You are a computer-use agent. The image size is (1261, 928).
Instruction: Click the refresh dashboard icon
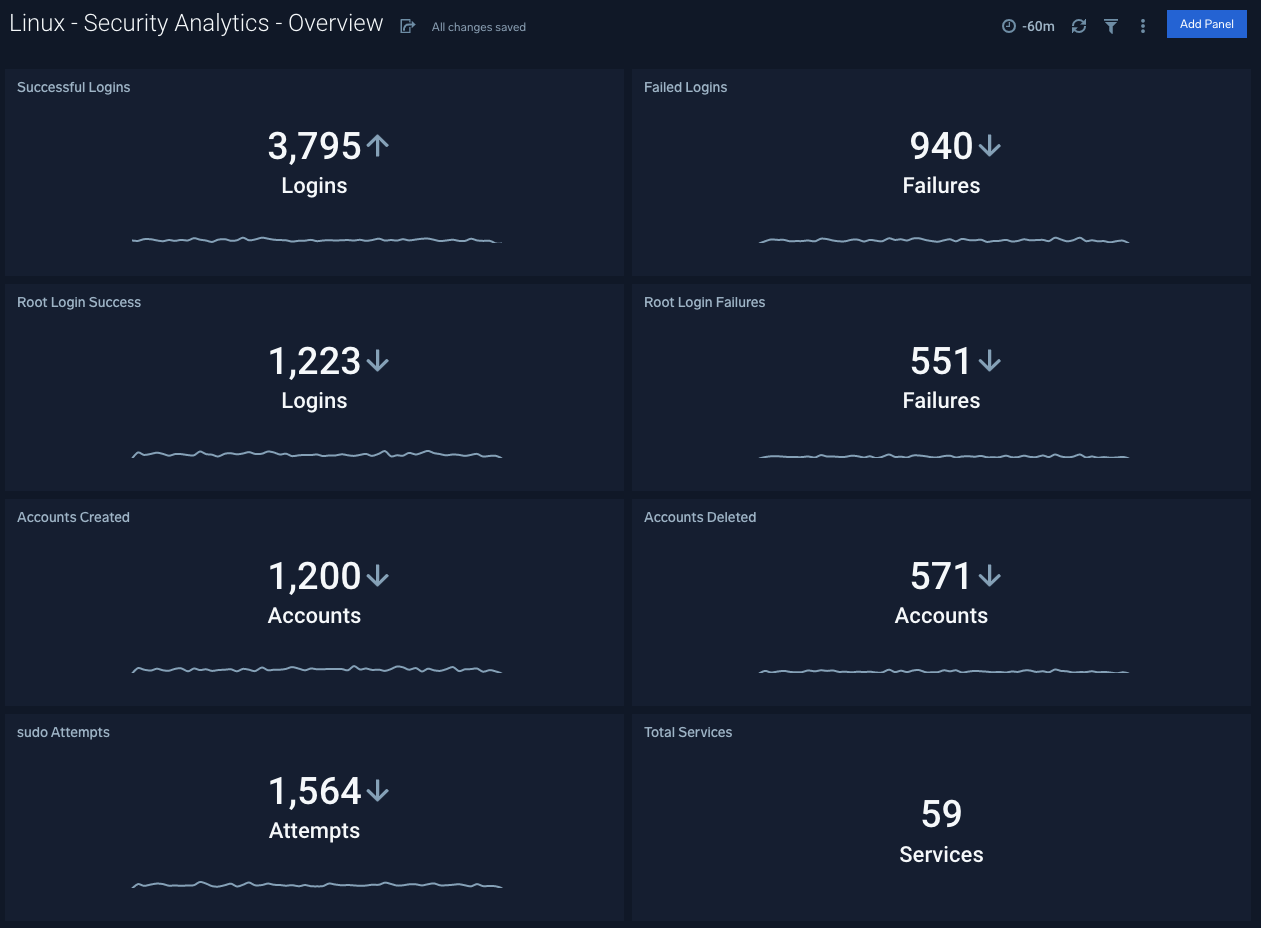(1078, 26)
